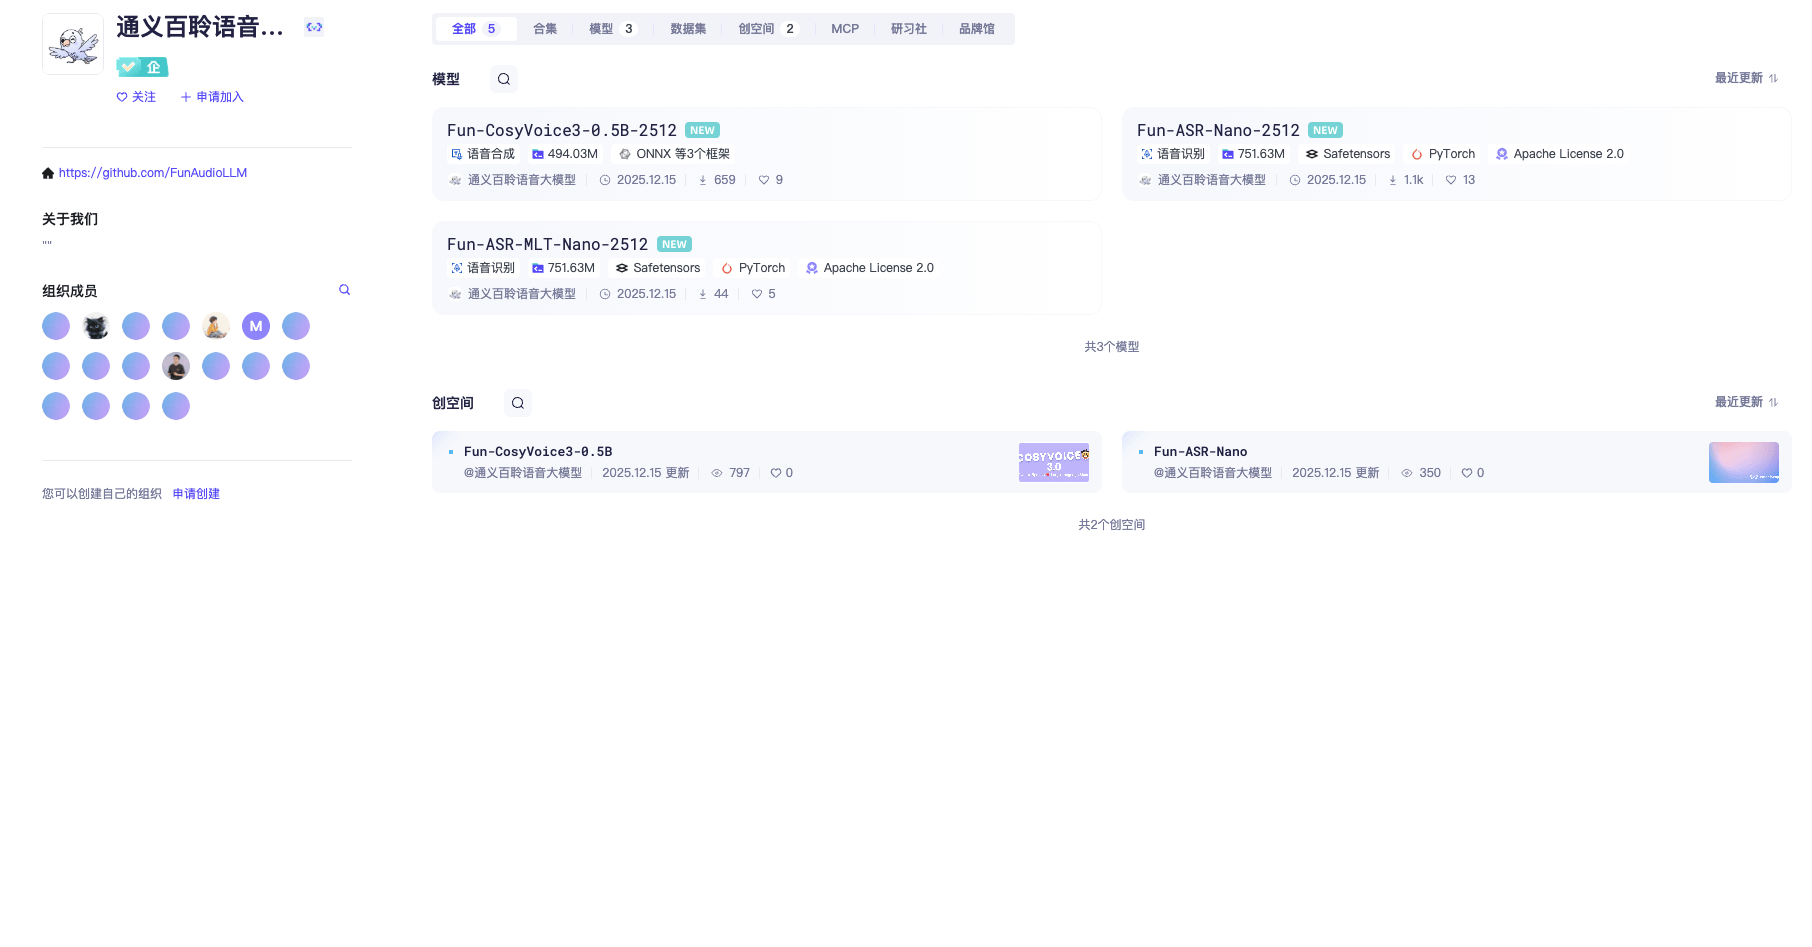Click the 1.1k downloads count

tap(1405, 180)
